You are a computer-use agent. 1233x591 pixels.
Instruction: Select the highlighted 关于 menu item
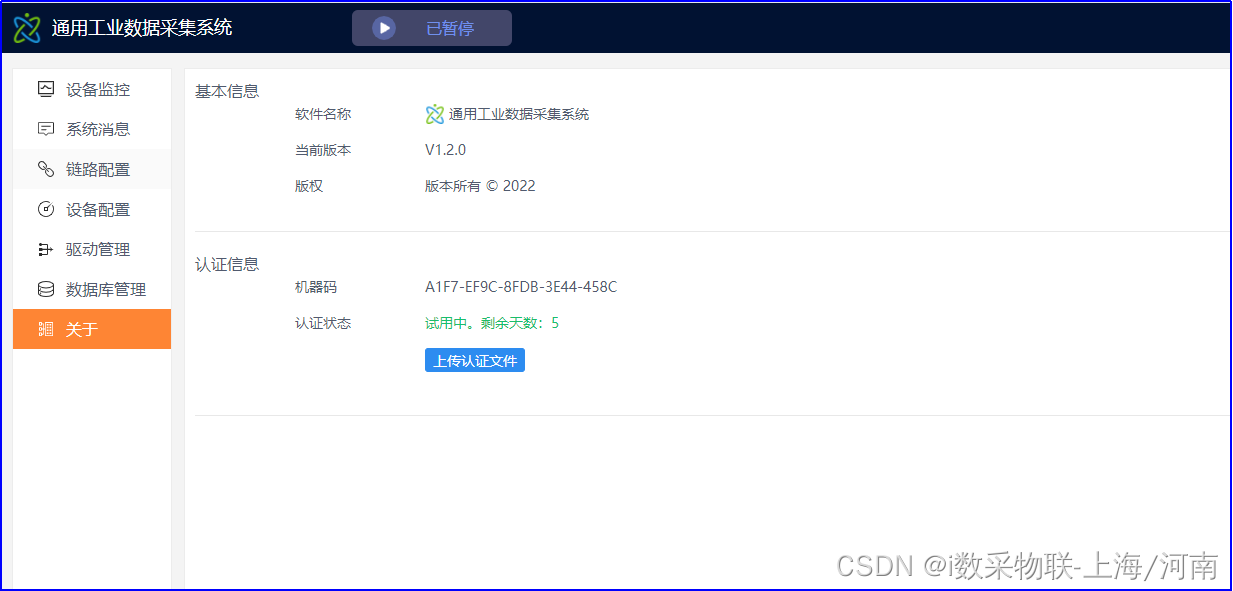(x=92, y=329)
